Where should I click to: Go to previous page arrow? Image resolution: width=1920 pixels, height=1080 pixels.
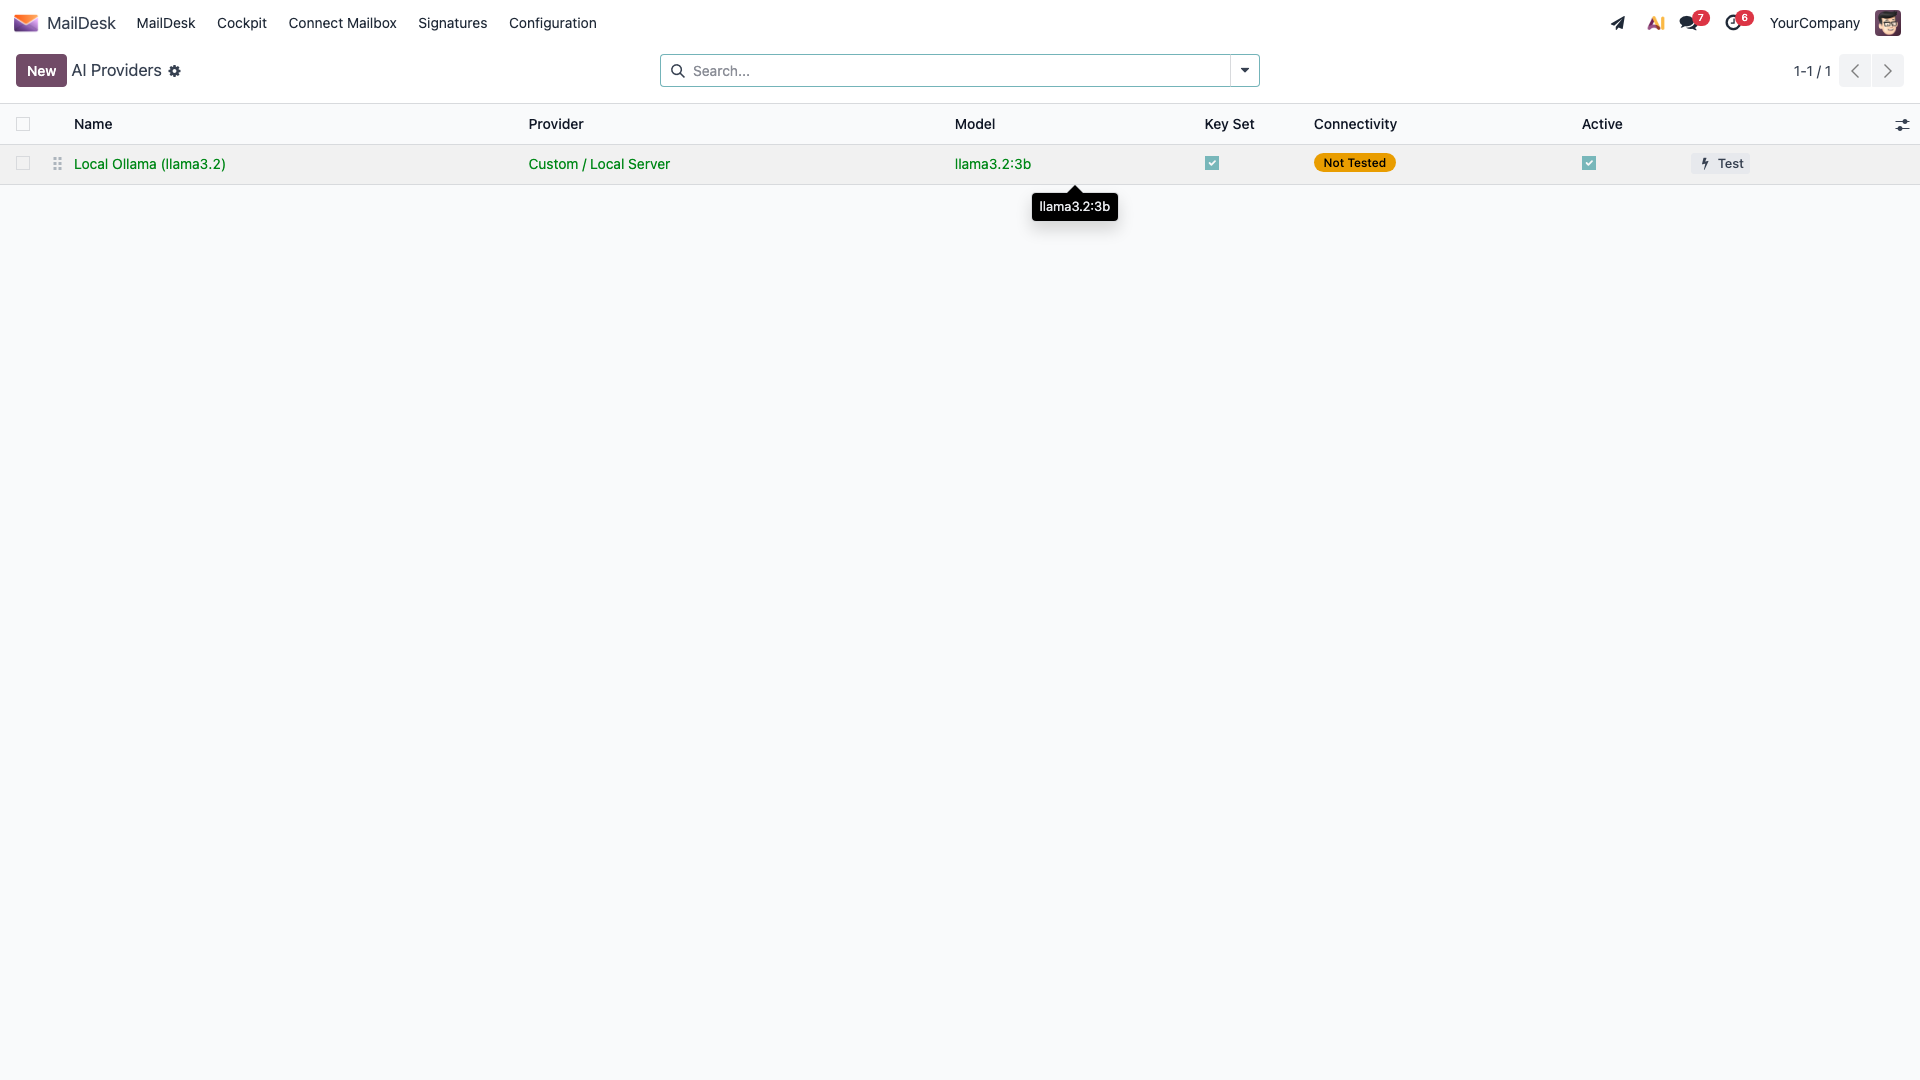1855,71
